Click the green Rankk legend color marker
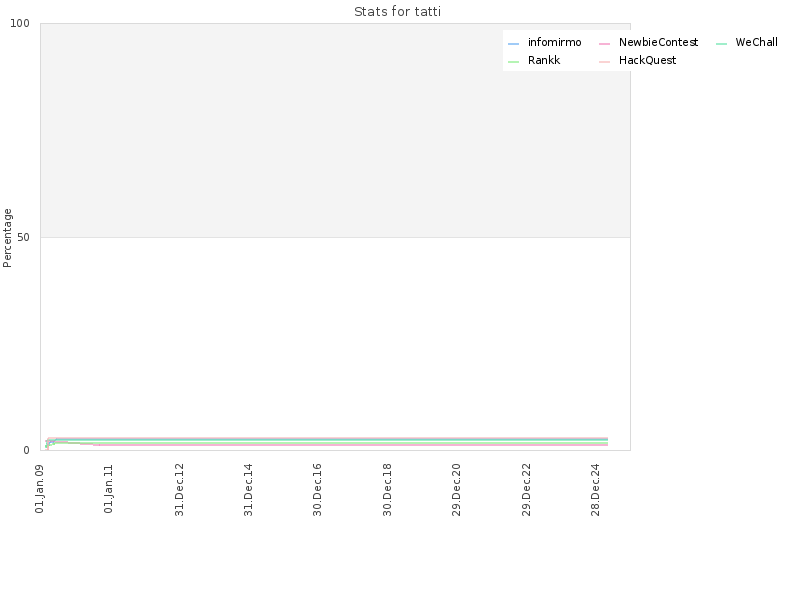This screenshot has height=600, width=800. click(x=513, y=62)
